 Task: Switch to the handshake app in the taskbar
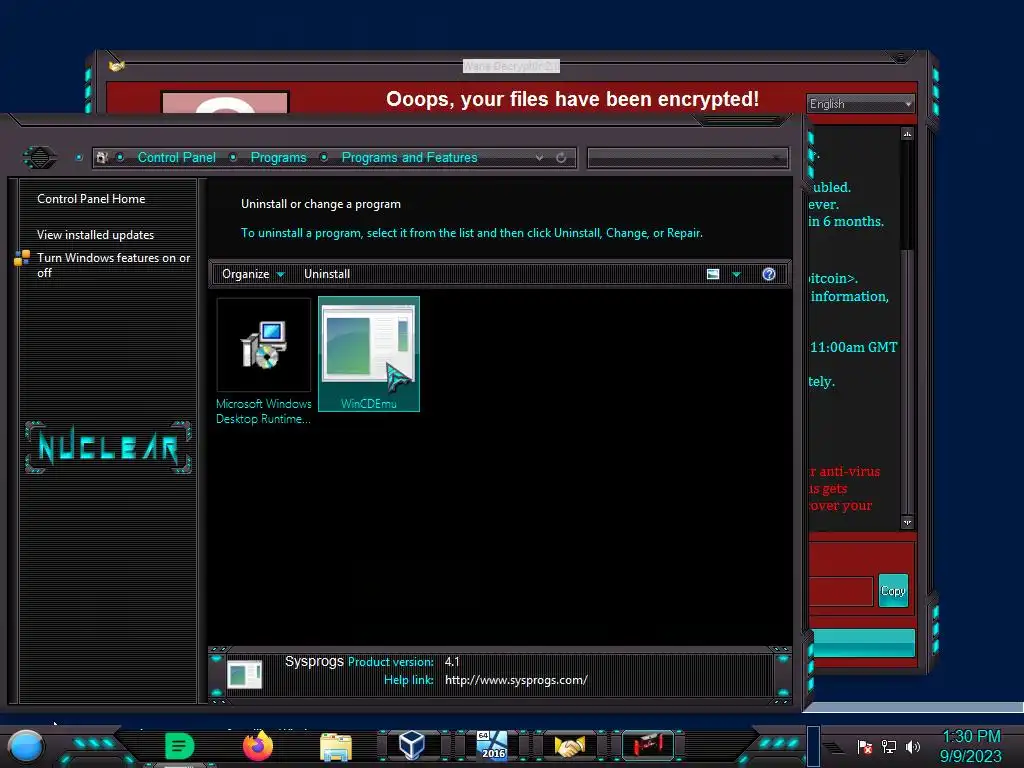click(569, 746)
